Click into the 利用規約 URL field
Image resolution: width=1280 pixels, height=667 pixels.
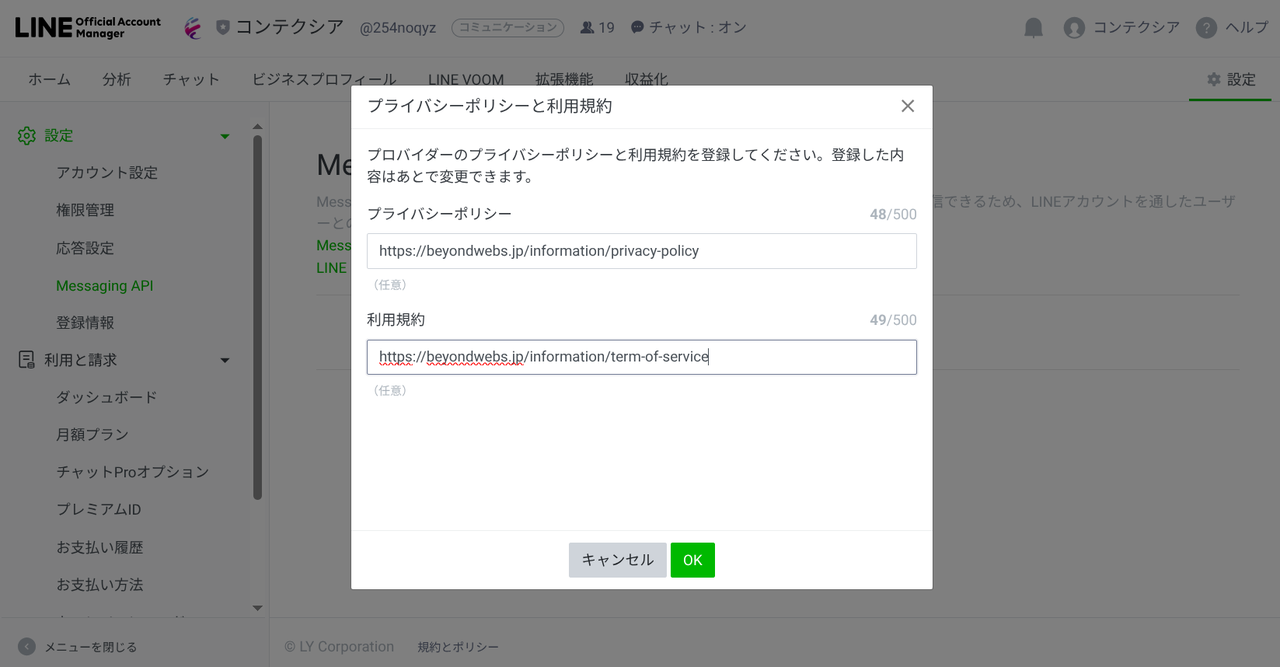pos(641,357)
